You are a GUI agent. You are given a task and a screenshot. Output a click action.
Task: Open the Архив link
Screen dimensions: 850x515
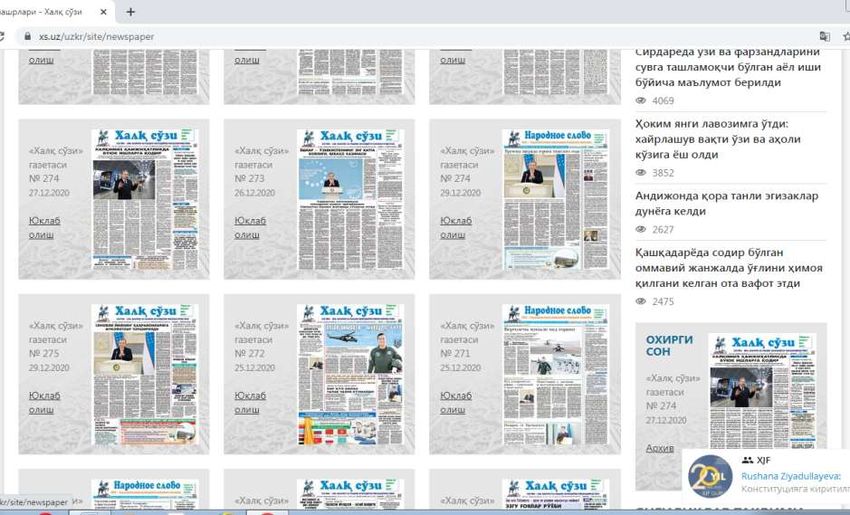[660, 448]
